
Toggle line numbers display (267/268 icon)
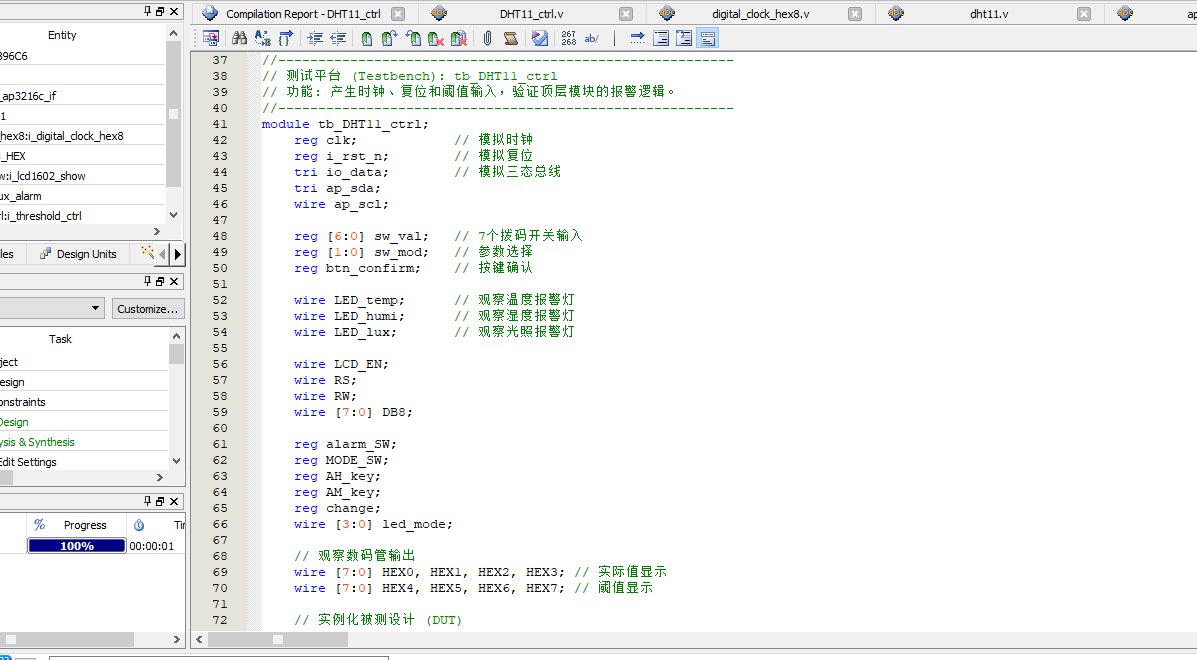(569, 38)
